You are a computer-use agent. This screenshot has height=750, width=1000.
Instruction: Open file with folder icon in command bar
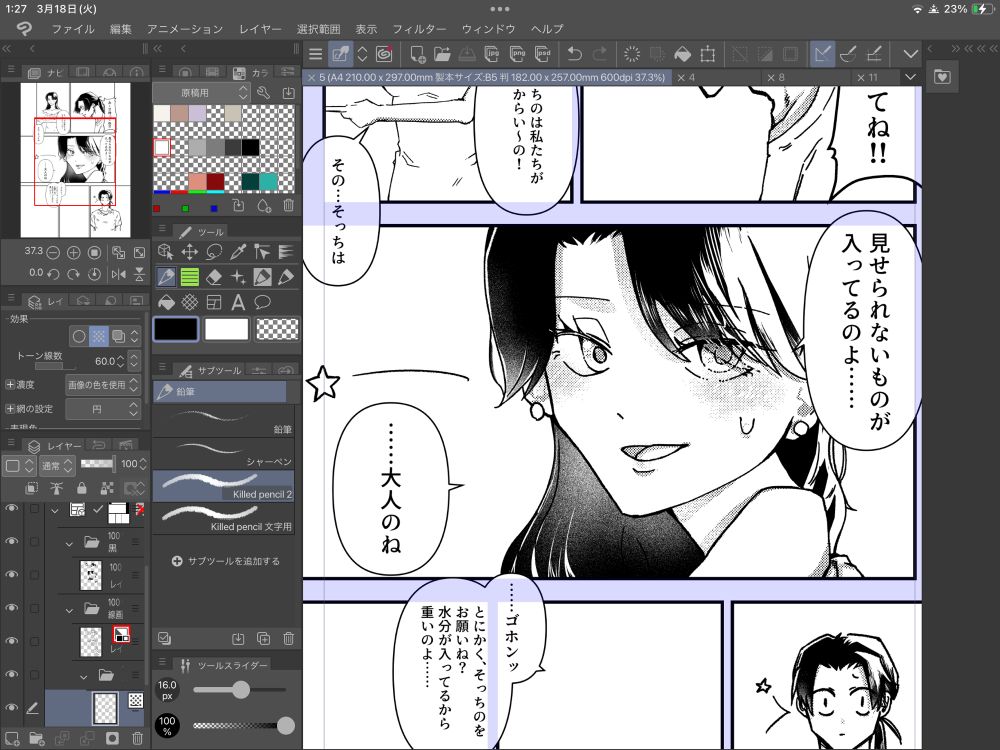[x=442, y=54]
